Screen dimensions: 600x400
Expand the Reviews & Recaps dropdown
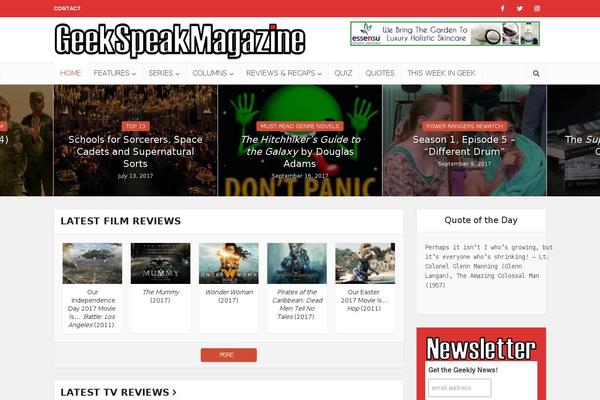284,73
